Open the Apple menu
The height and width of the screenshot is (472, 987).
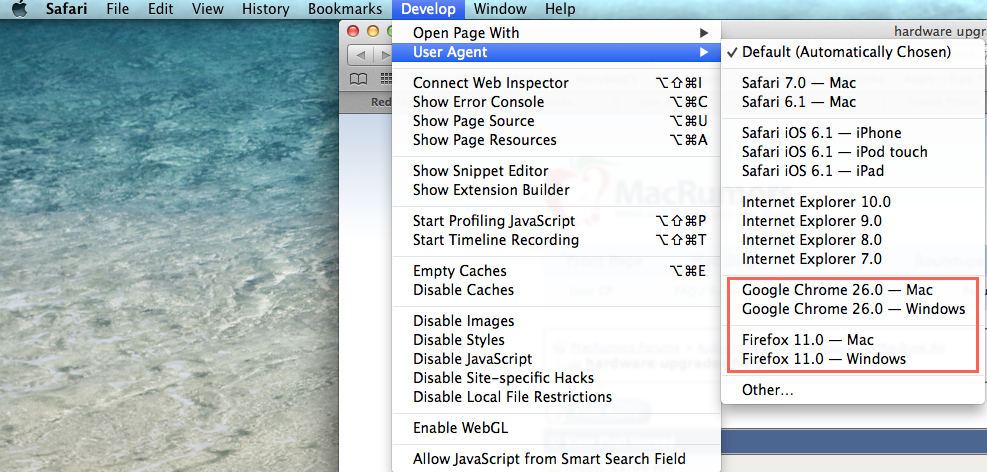pyautogui.click(x=20, y=9)
